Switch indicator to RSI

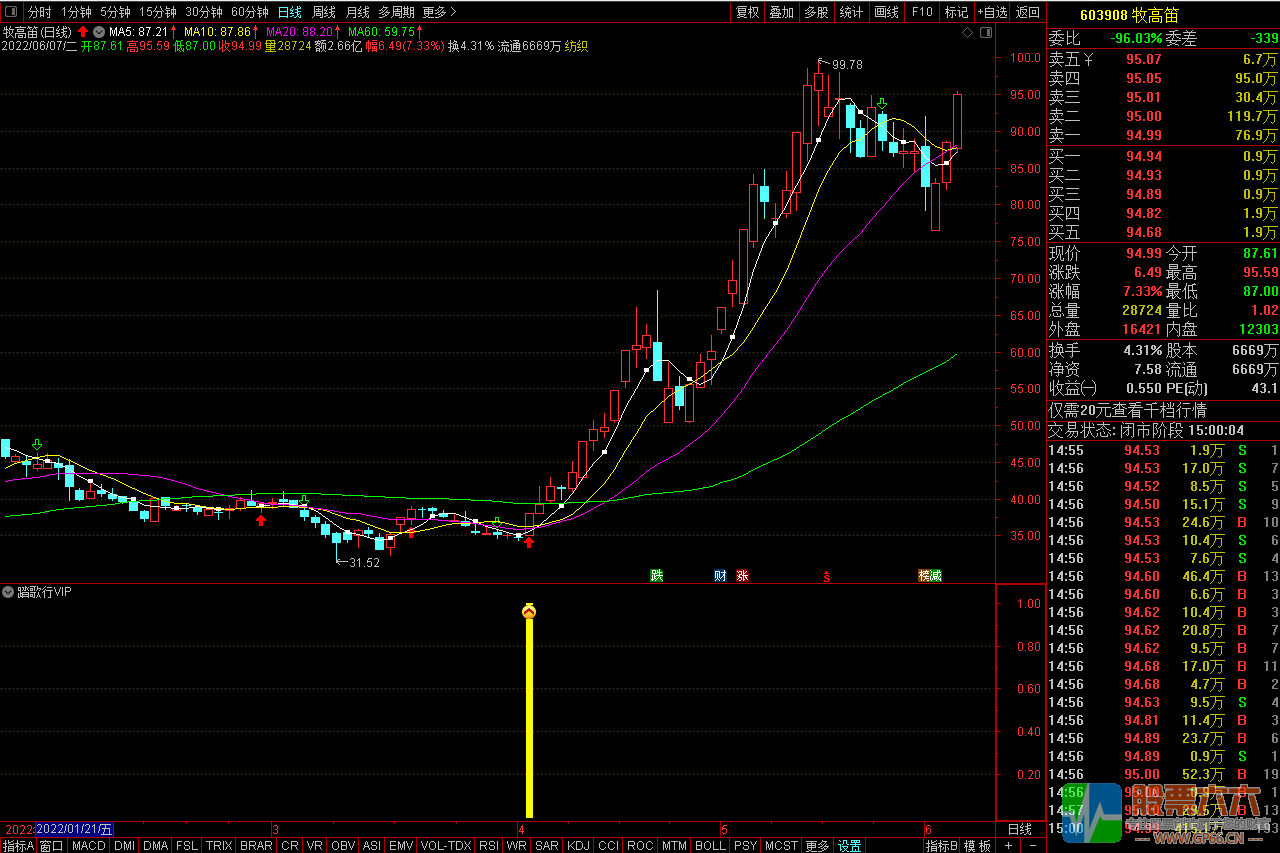489,846
